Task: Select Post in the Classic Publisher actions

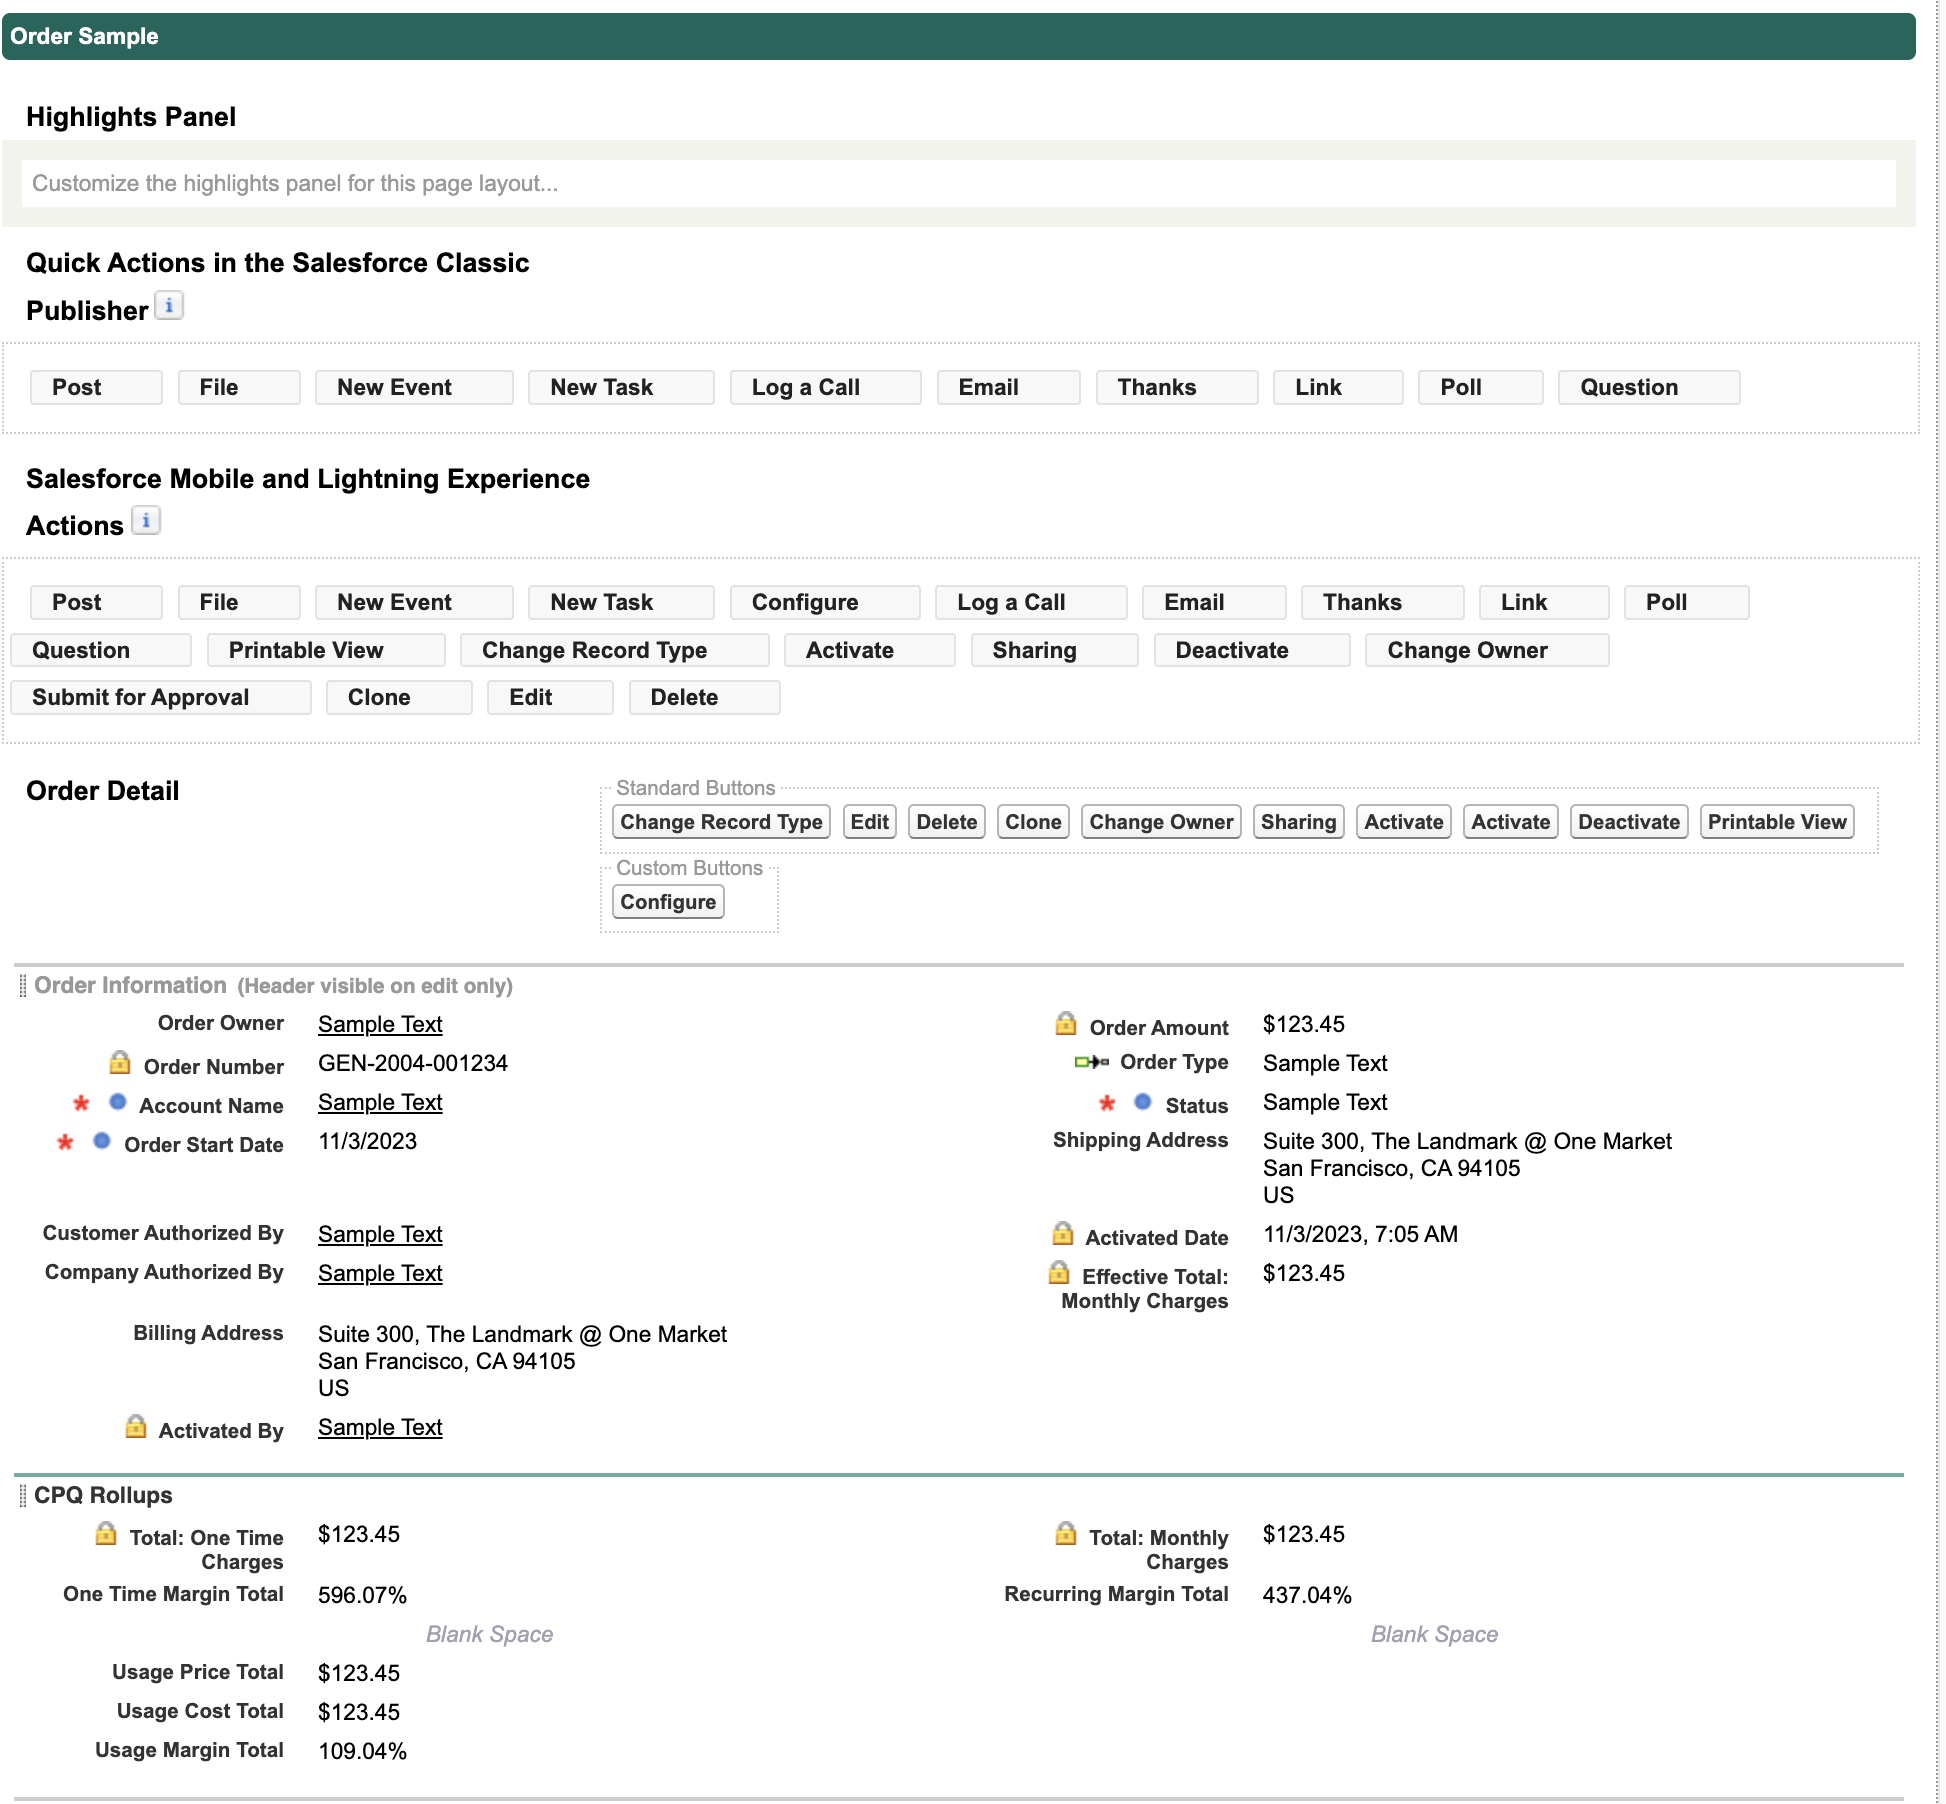Action: click(96, 388)
